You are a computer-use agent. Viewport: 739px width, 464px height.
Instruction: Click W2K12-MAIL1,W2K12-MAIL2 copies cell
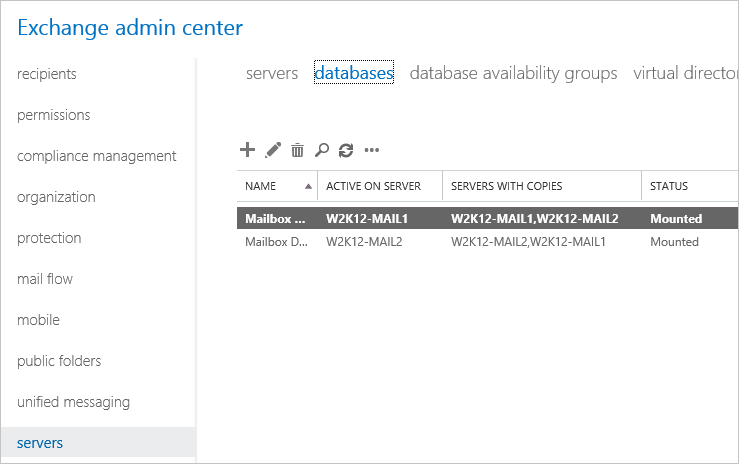(534, 219)
